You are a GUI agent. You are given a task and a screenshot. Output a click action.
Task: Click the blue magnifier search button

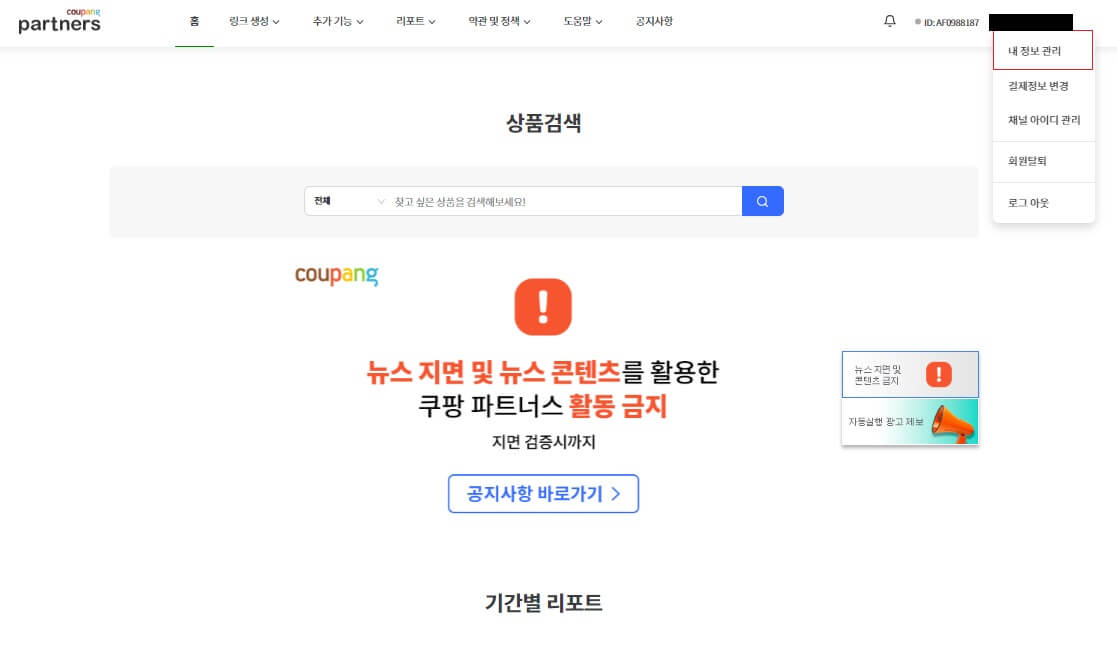(762, 202)
